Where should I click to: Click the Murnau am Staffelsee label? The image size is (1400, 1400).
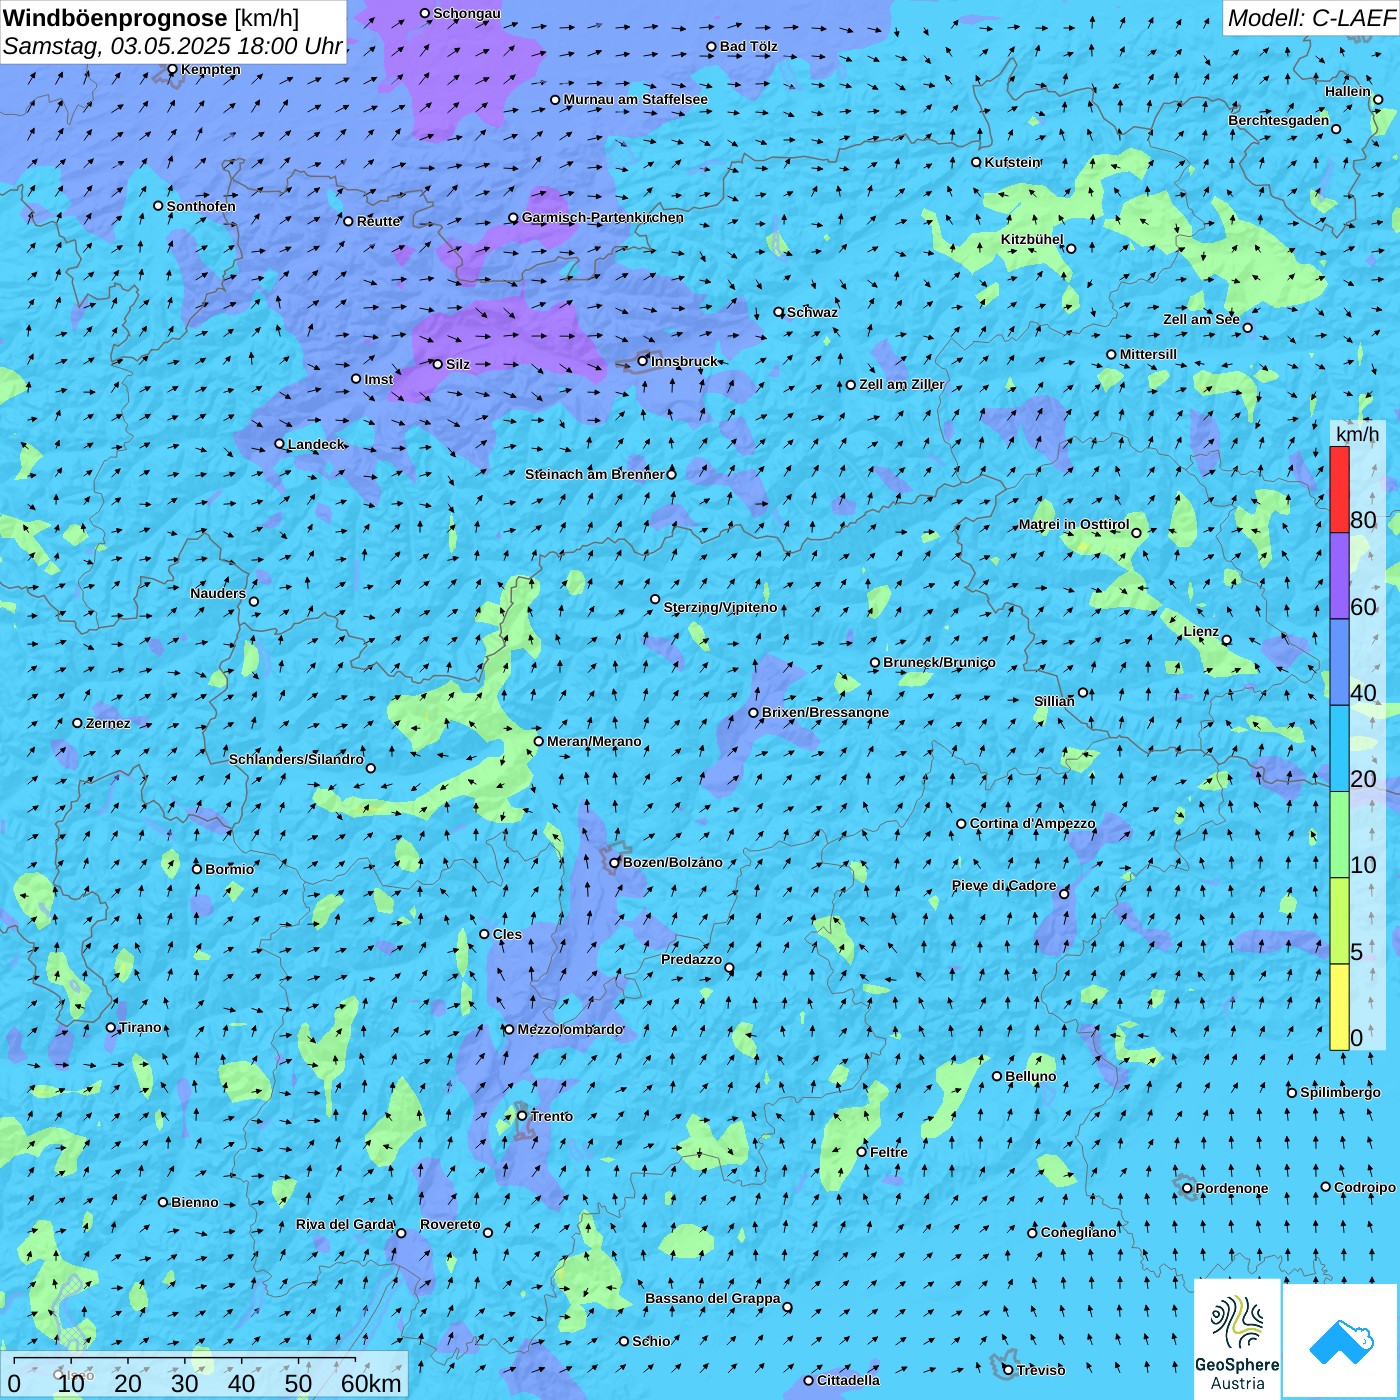[636, 99]
